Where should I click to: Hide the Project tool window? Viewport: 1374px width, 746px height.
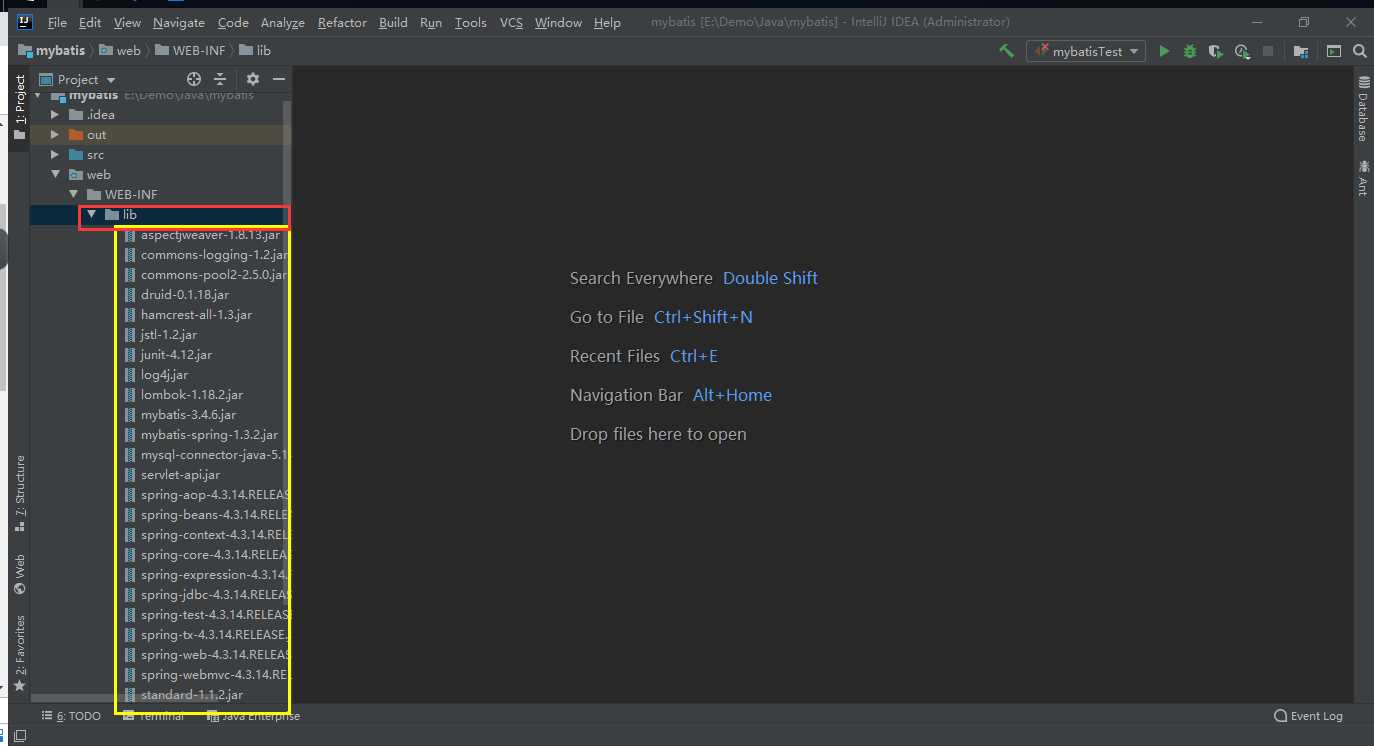pos(279,79)
